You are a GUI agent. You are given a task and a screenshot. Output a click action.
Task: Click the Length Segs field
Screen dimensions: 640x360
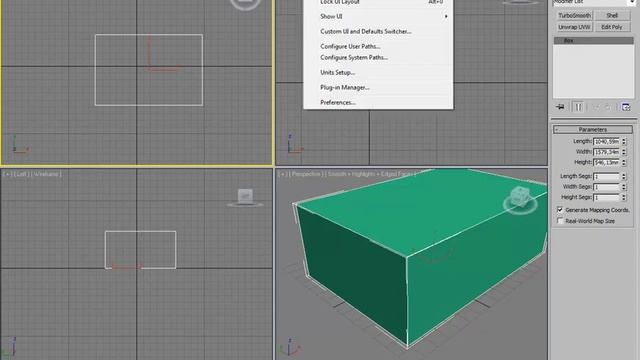pyautogui.click(x=607, y=176)
